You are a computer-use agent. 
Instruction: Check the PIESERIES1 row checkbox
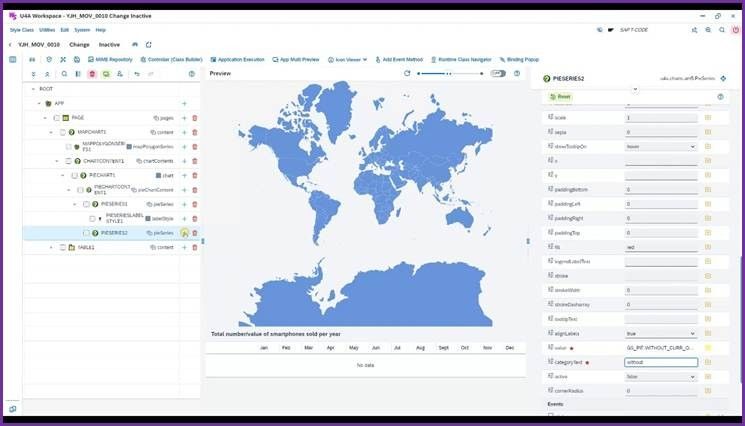pyautogui.click(x=86, y=204)
